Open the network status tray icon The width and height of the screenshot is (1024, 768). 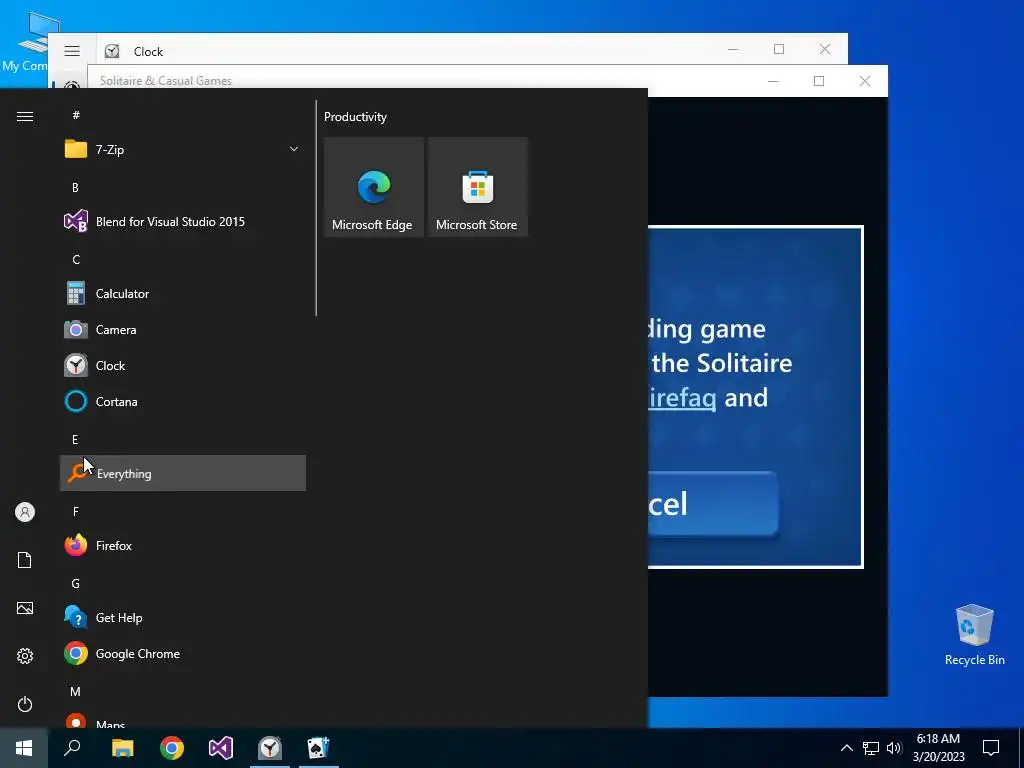pos(871,748)
